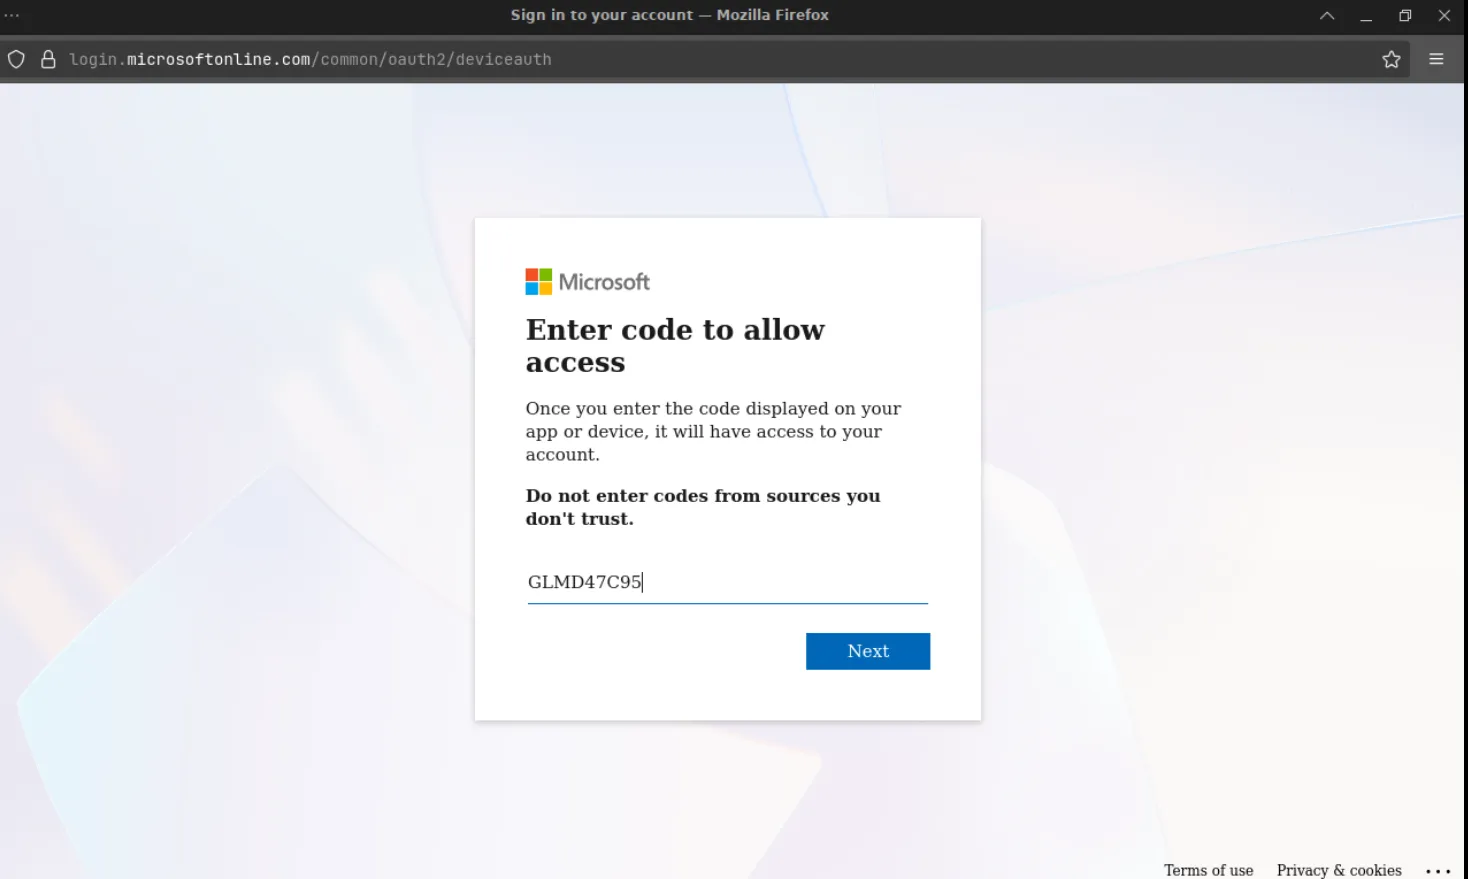Open the footer more options ellipsis
Image resolution: width=1468 pixels, height=879 pixels.
click(x=1438, y=871)
